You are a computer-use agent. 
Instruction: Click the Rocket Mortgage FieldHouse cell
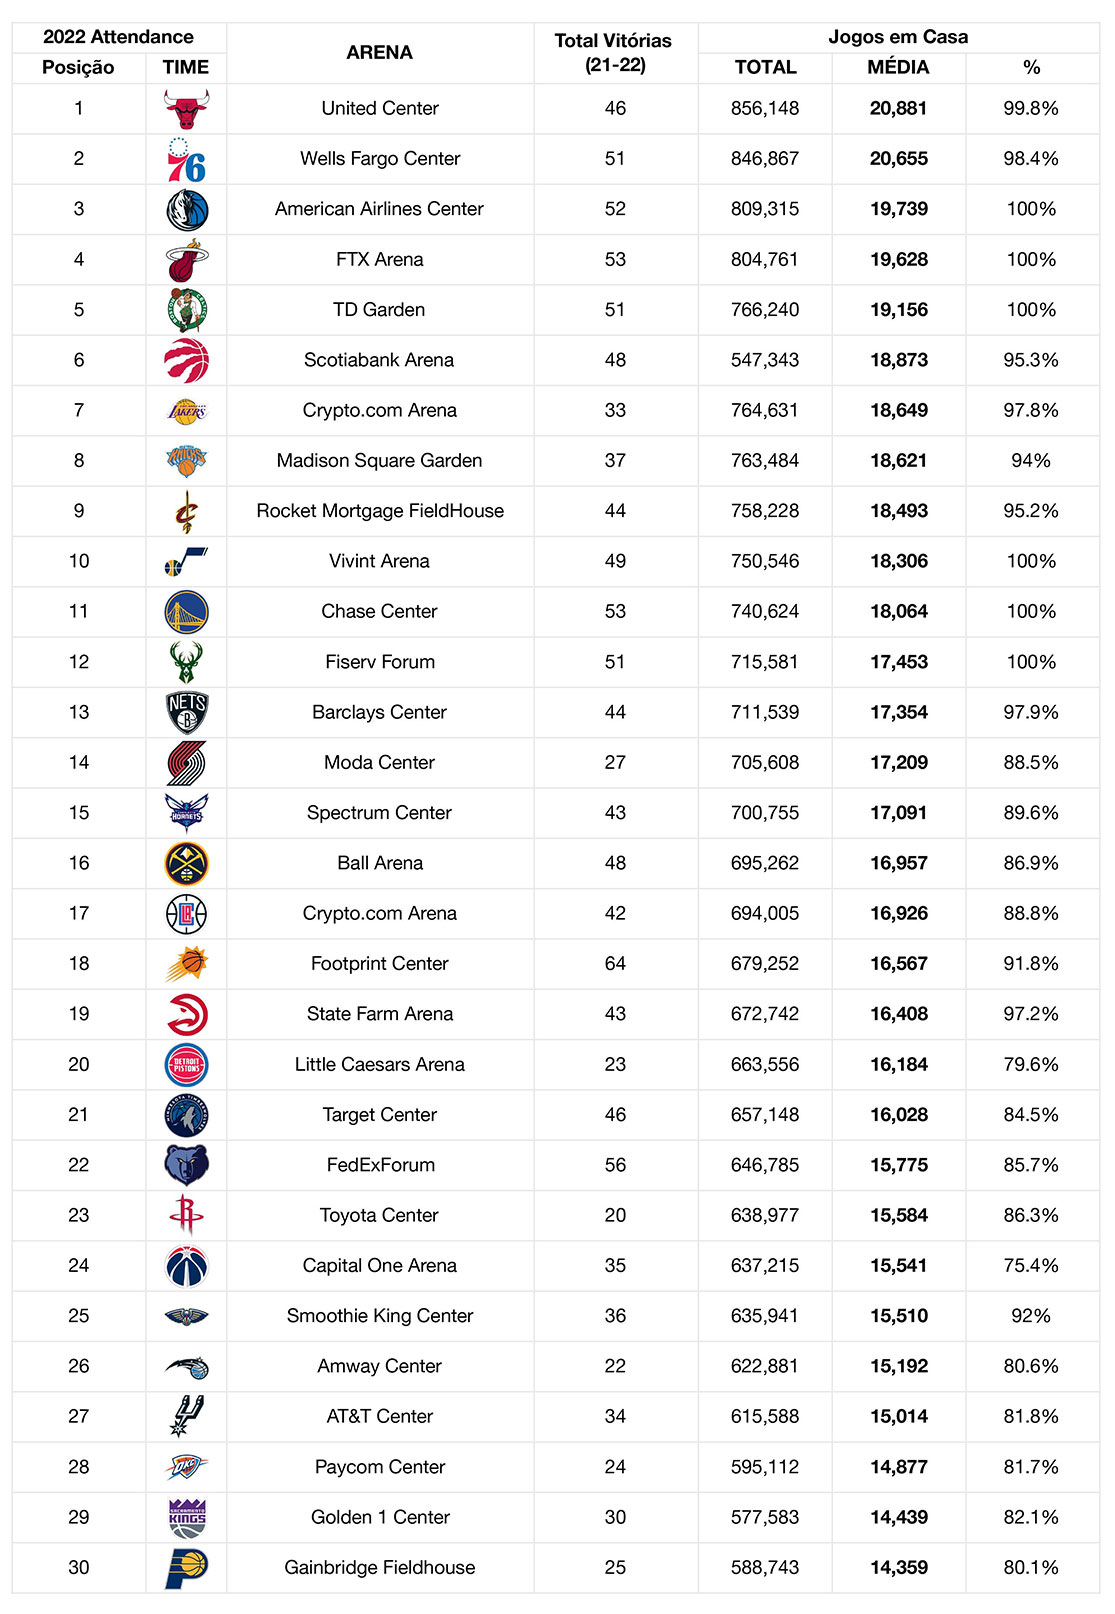tap(380, 511)
